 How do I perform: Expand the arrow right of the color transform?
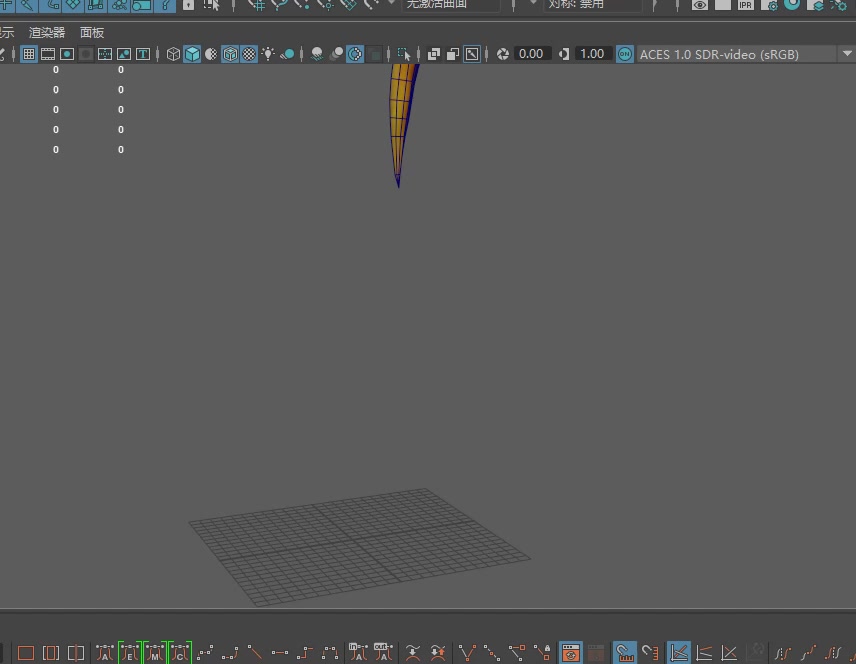(x=848, y=54)
